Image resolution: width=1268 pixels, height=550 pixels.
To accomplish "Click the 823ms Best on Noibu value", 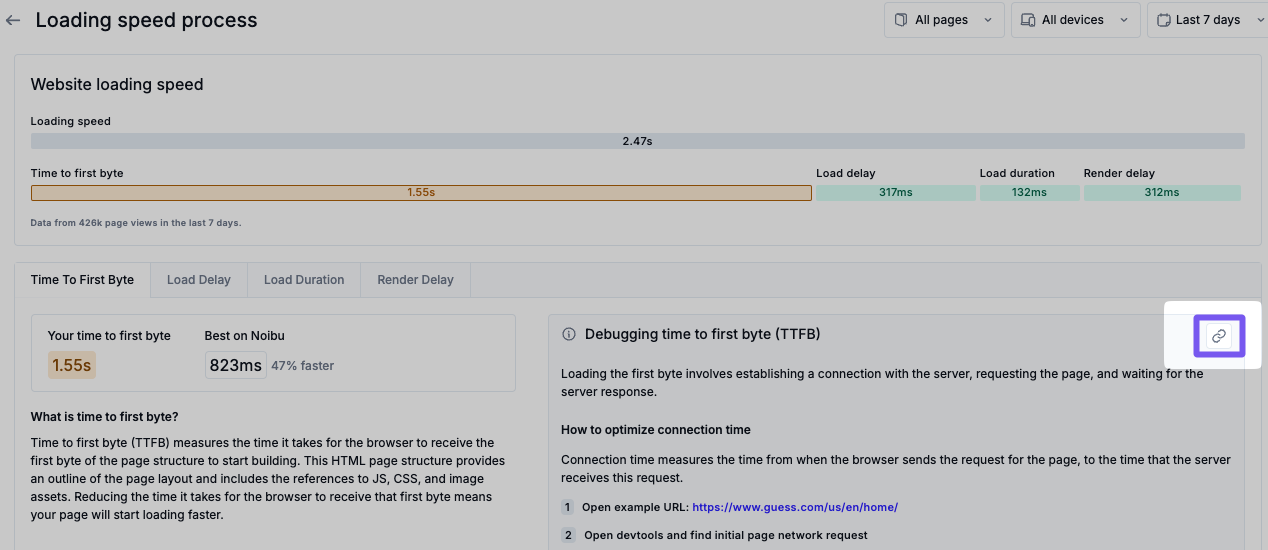I will click(235, 365).
